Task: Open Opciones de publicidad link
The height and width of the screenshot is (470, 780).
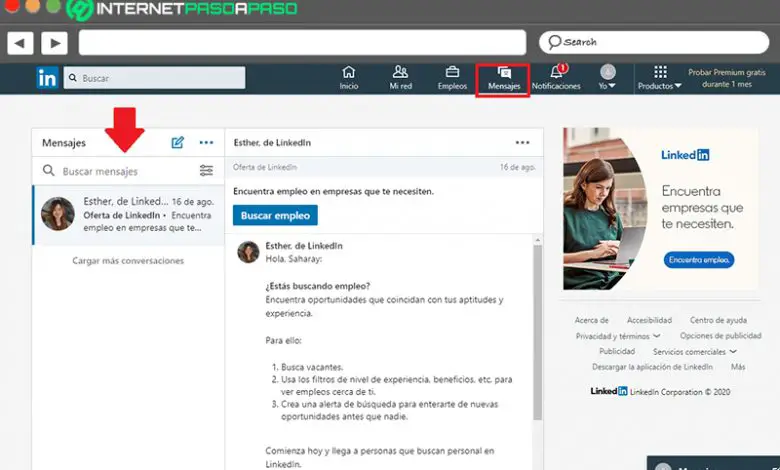Action: [720, 336]
